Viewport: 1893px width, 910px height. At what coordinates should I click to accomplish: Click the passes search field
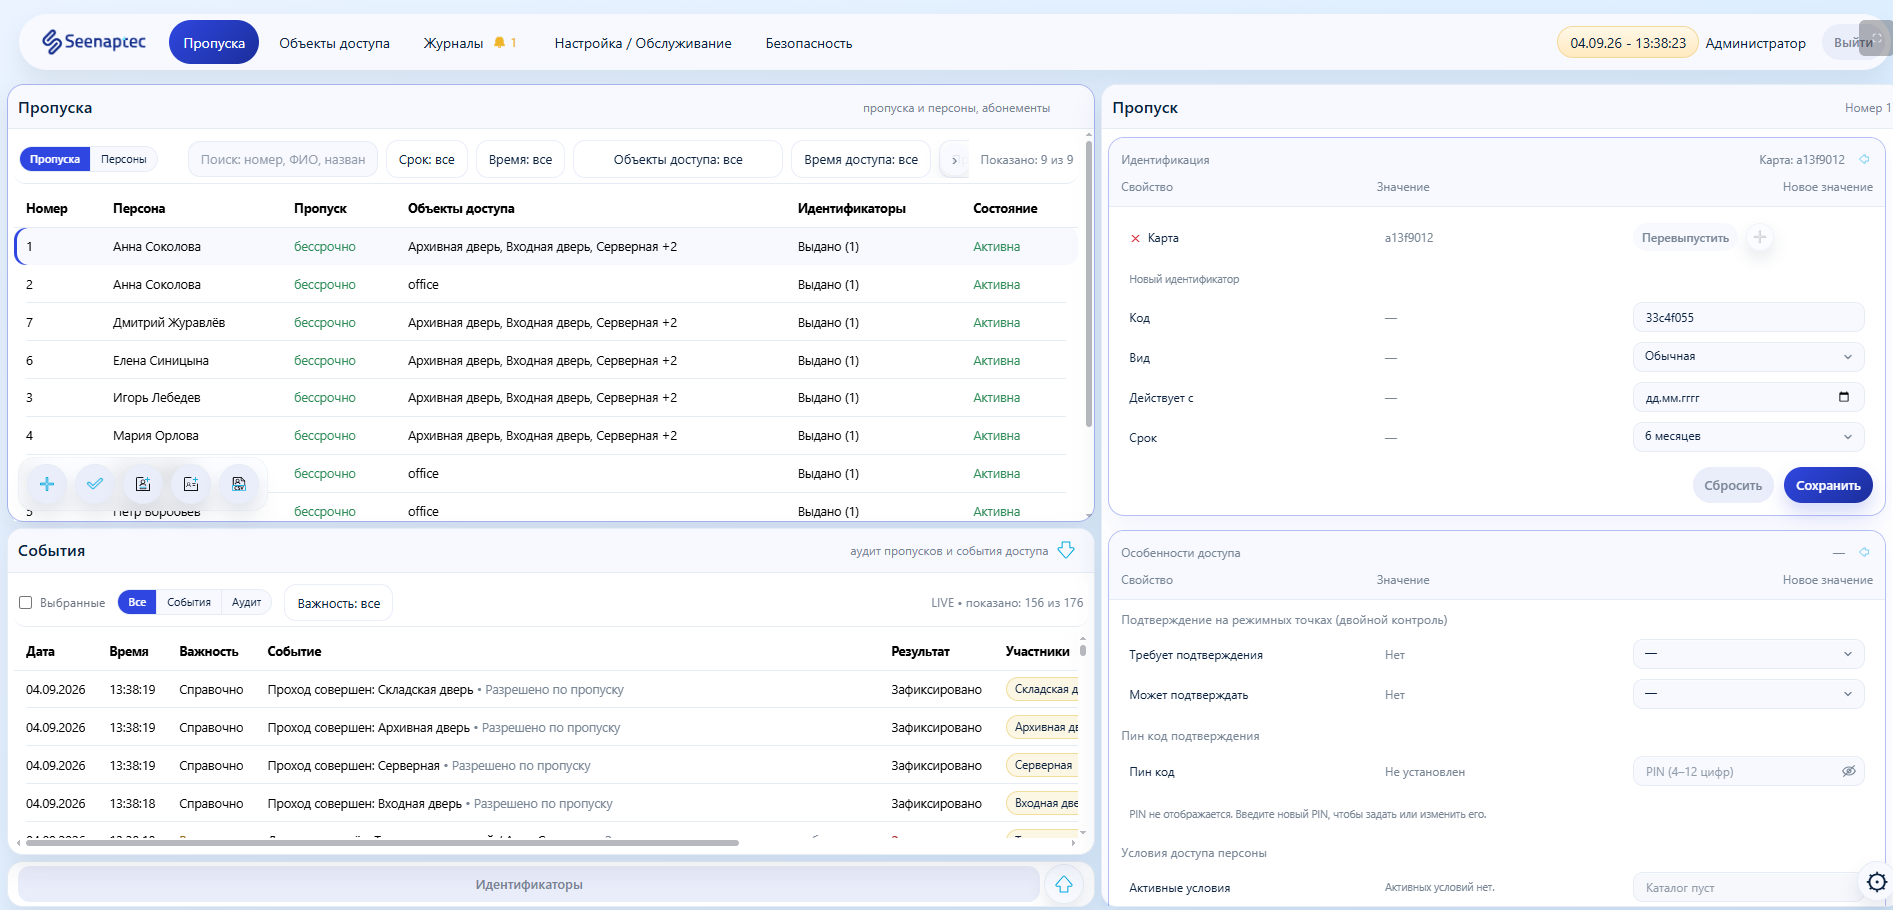tap(283, 159)
